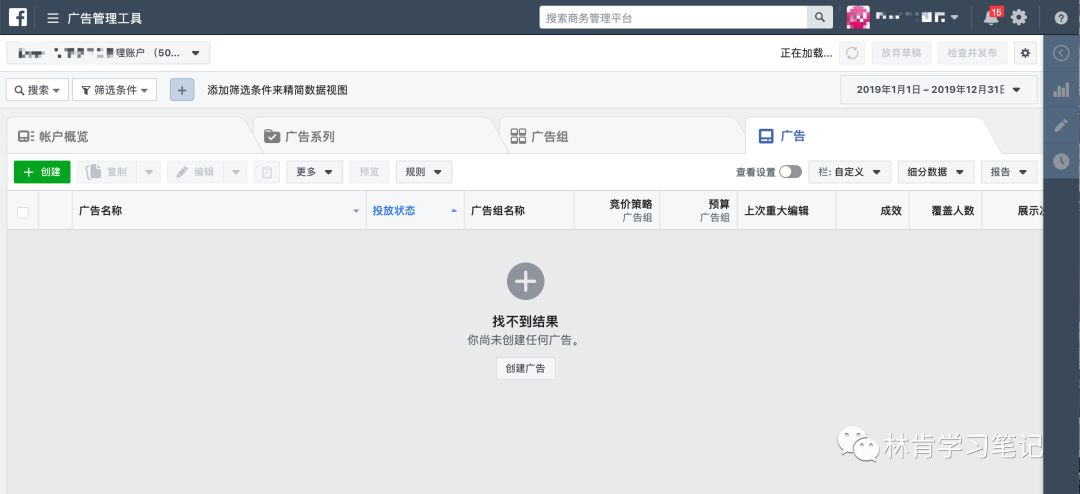Viewport: 1080px width, 494px height.
Task: Focus the 搜索商务管理平台 search field
Action: pyautogui.click(x=673, y=18)
